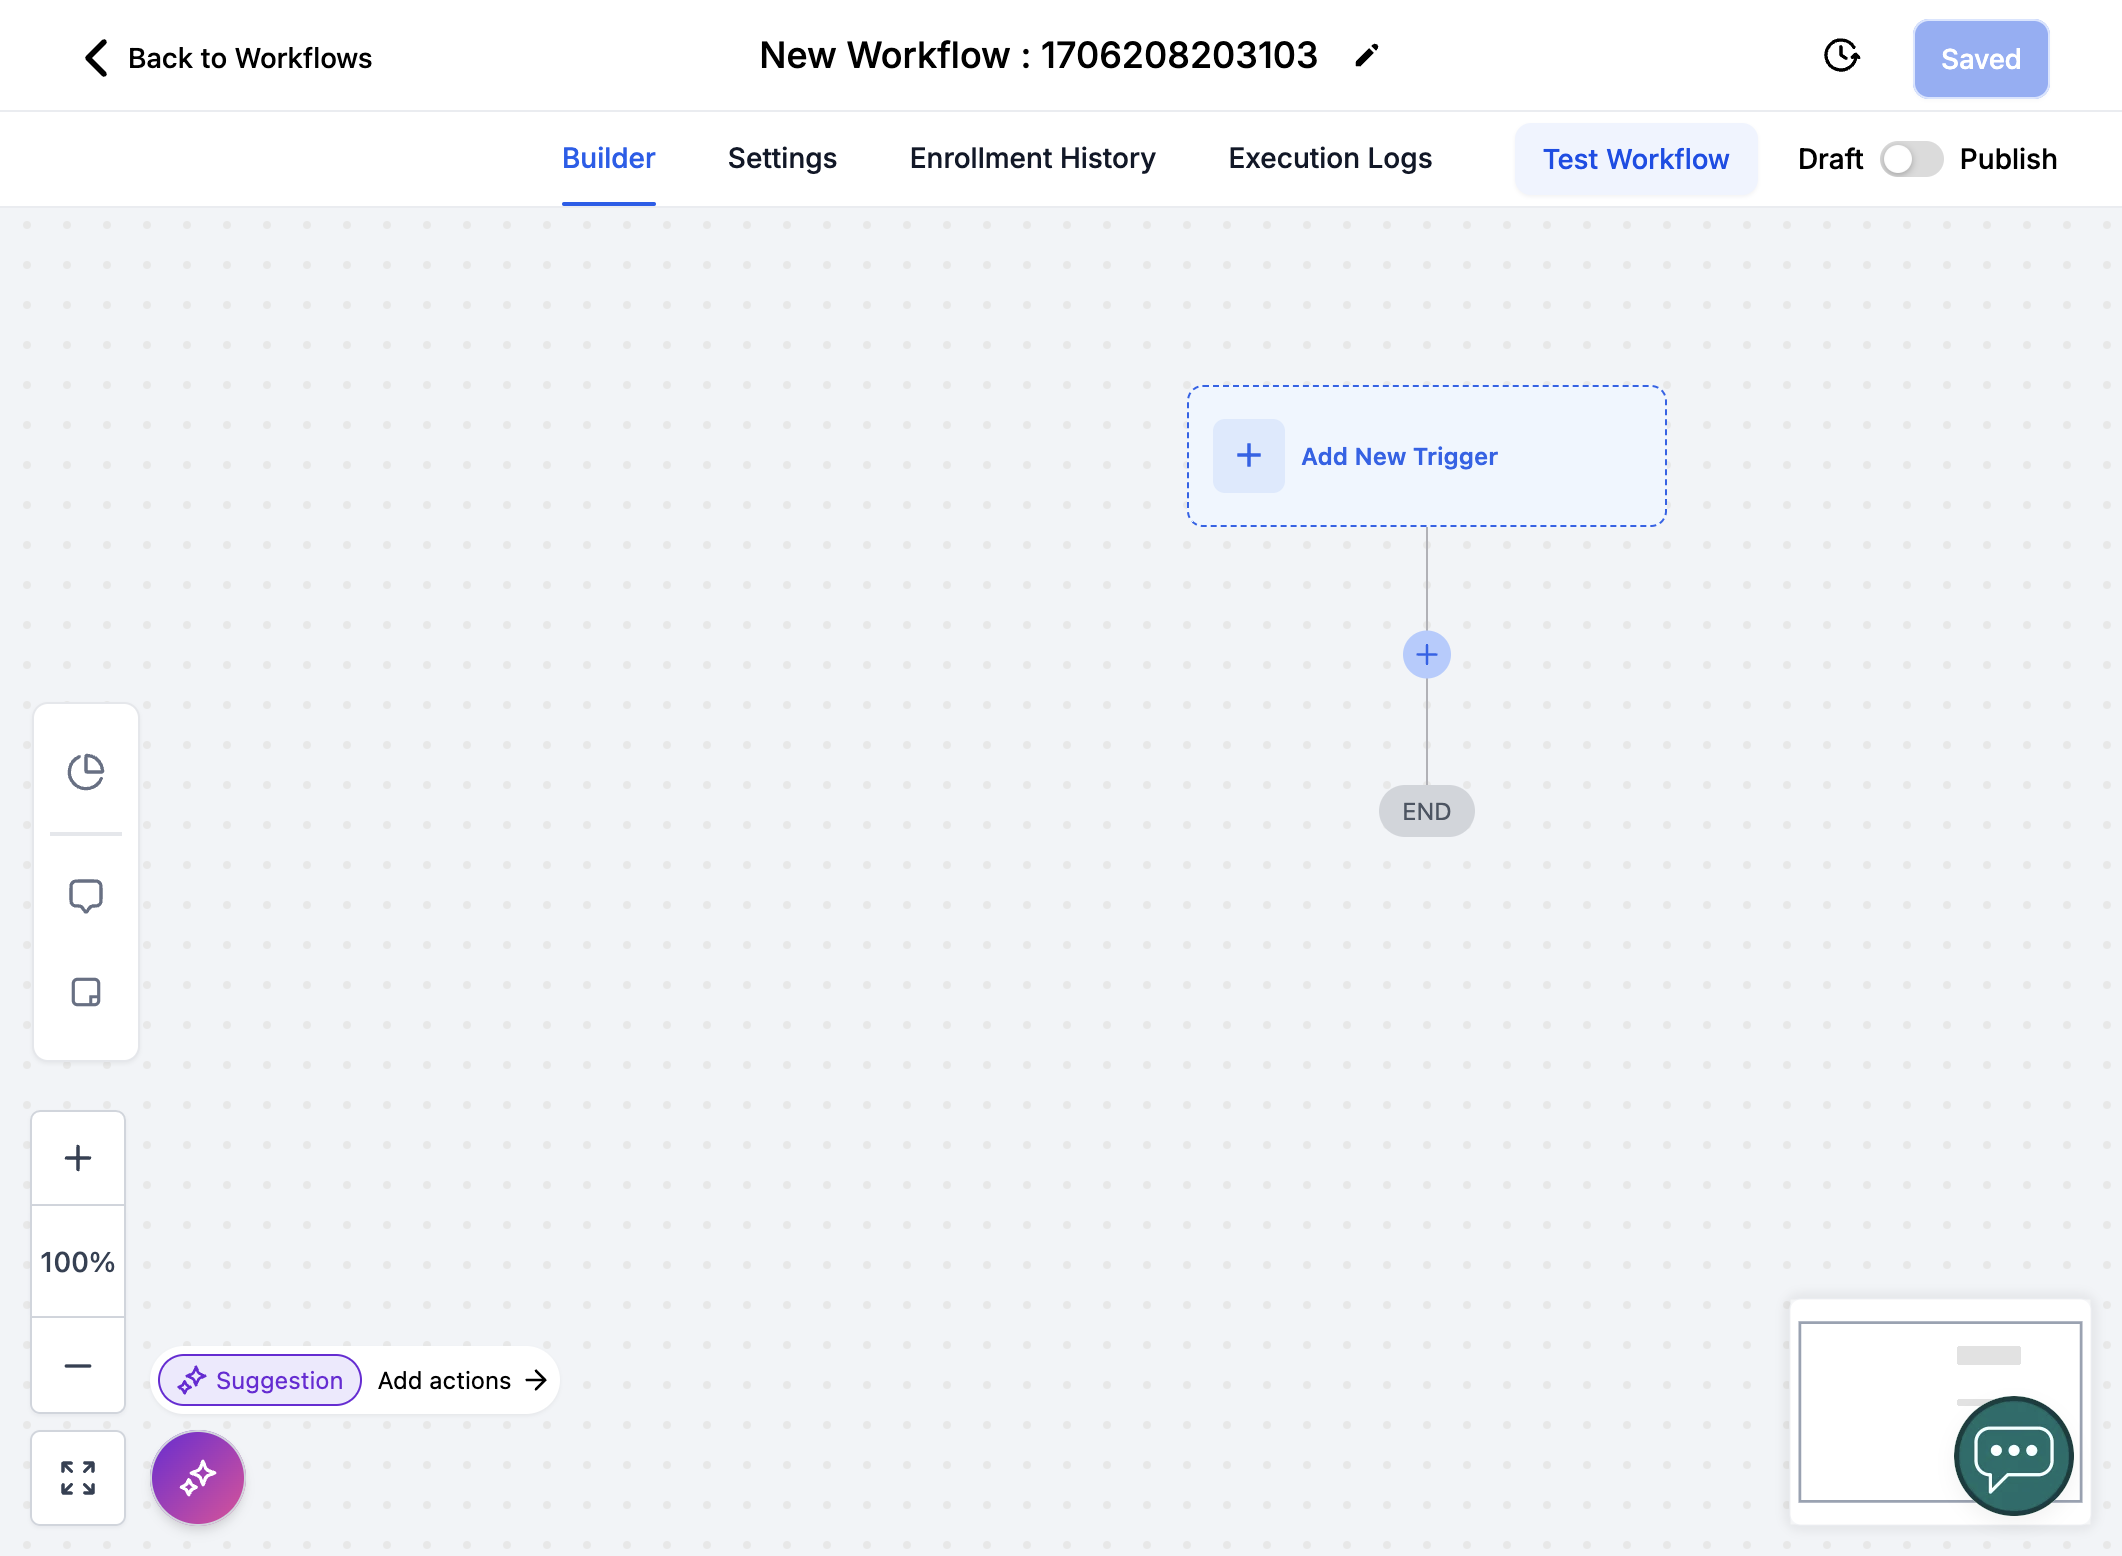Image resolution: width=2122 pixels, height=1556 pixels.
Task: Edit the workflow name with pencil icon
Action: pos(1366,56)
